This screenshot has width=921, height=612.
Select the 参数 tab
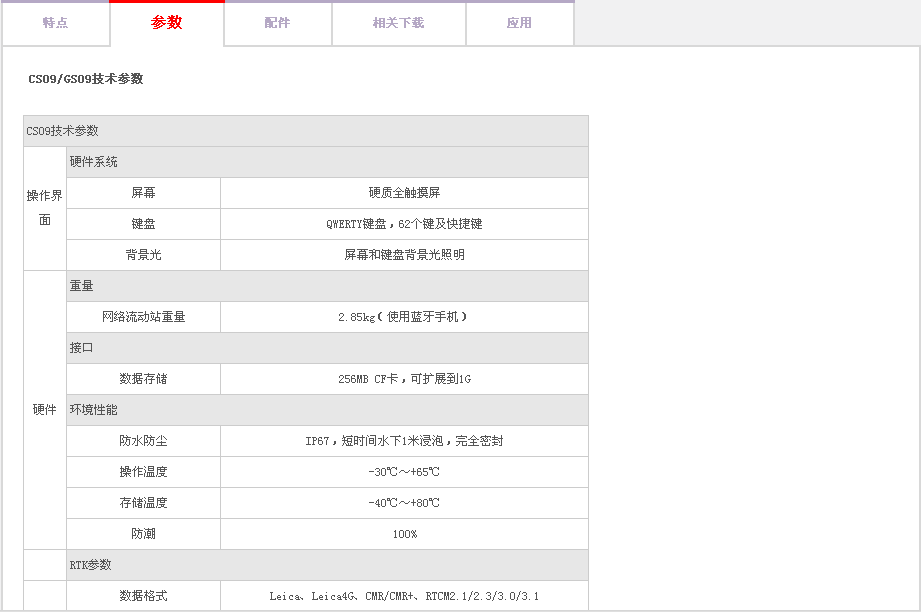pyautogui.click(x=167, y=23)
